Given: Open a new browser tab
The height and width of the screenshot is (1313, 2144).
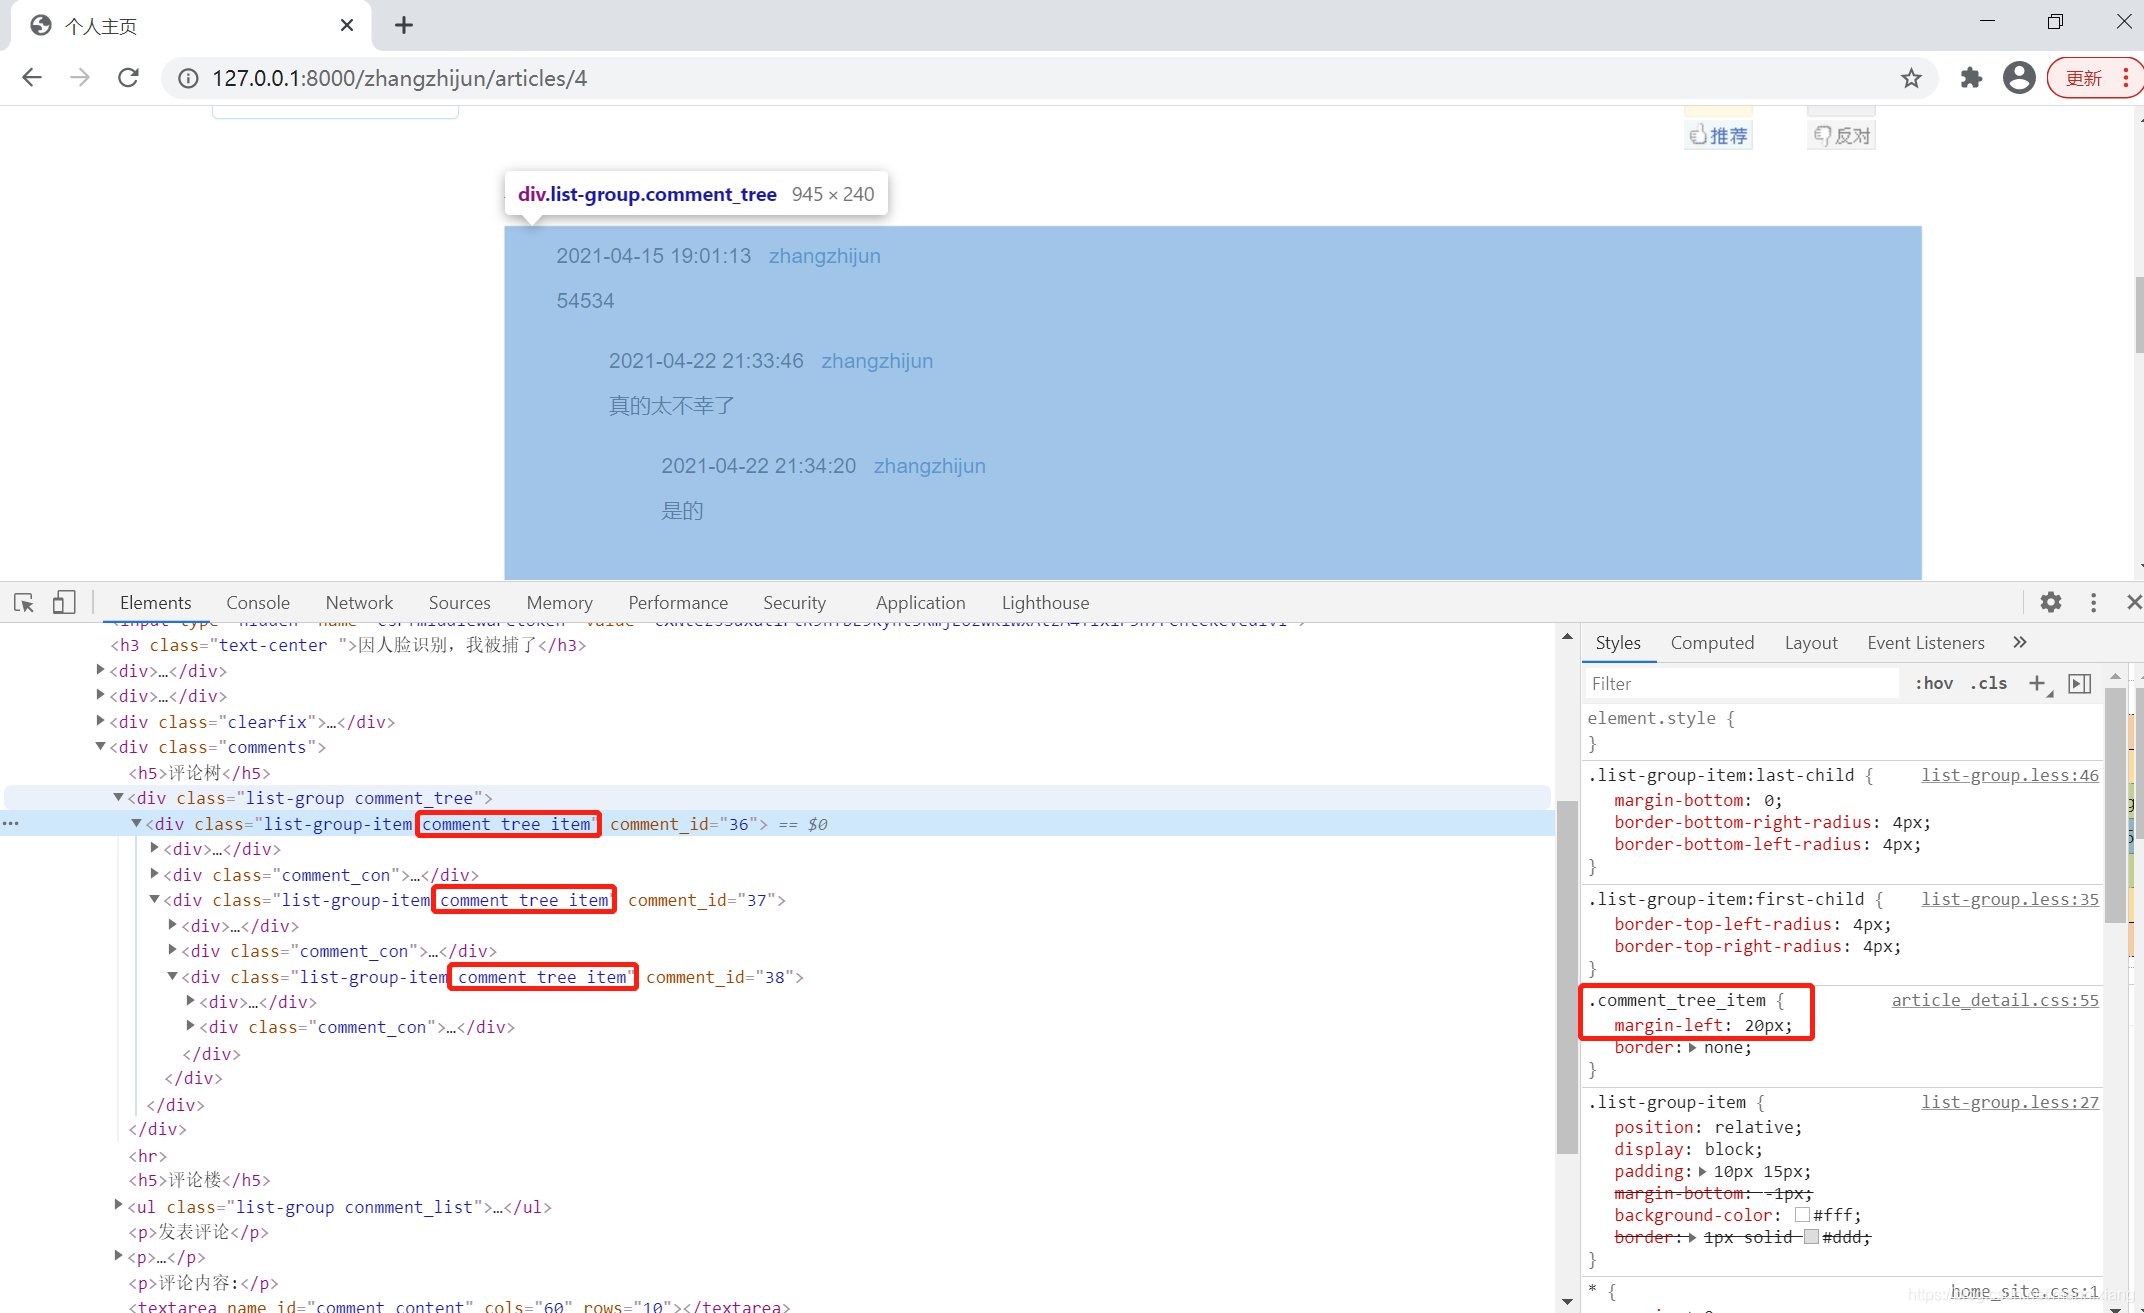Looking at the screenshot, I should tap(404, 25).
